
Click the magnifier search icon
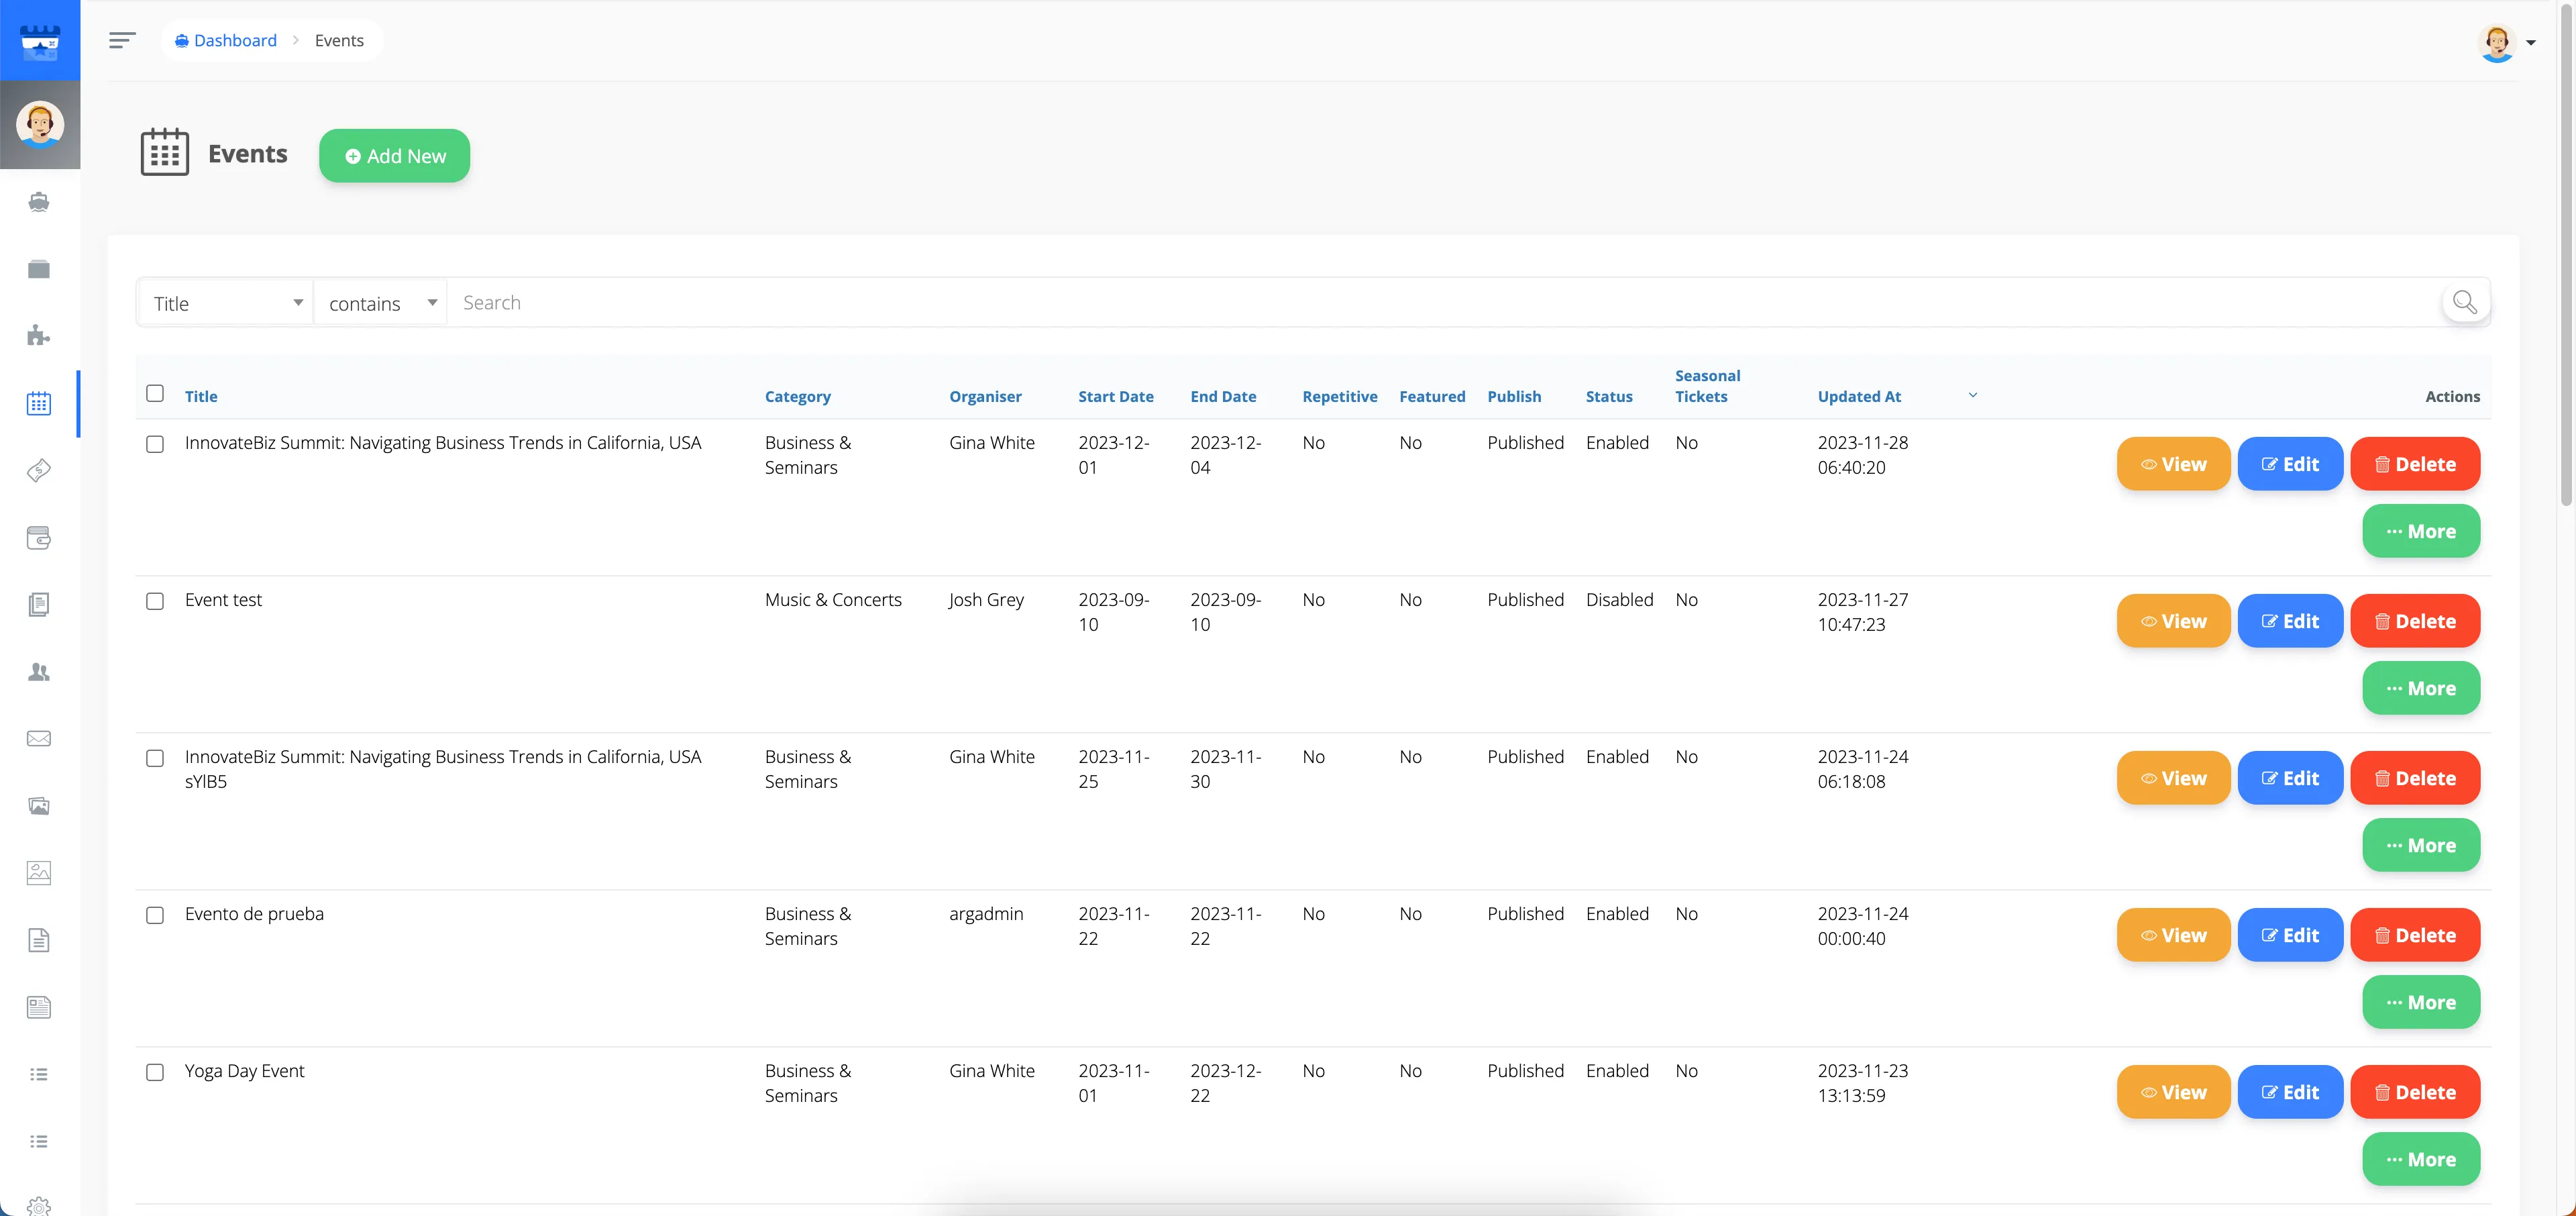pyautogui.click(x=2464, y=302)
